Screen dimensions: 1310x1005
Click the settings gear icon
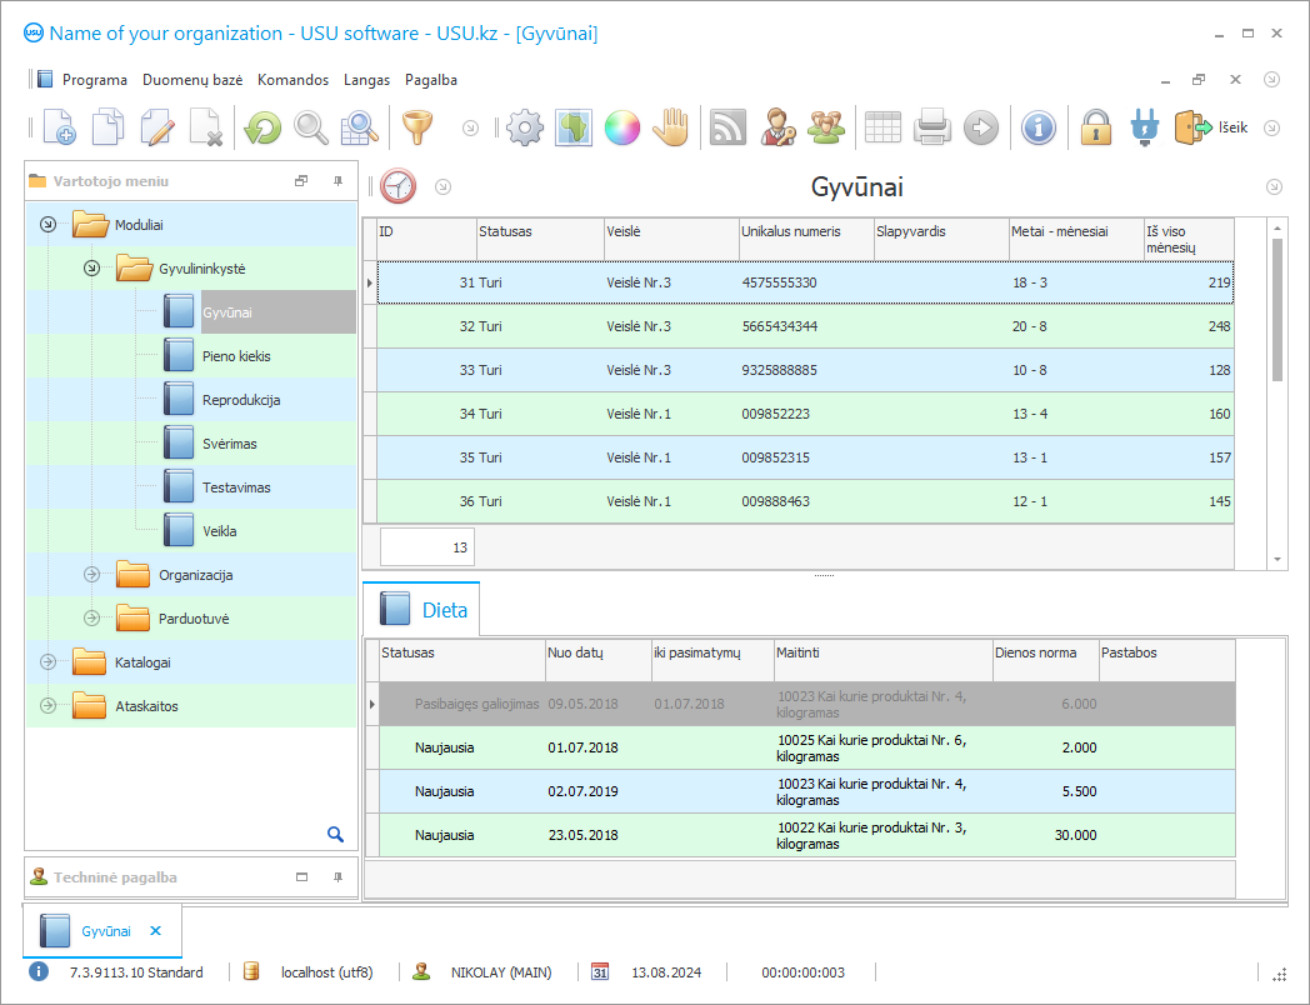(524, 128)
